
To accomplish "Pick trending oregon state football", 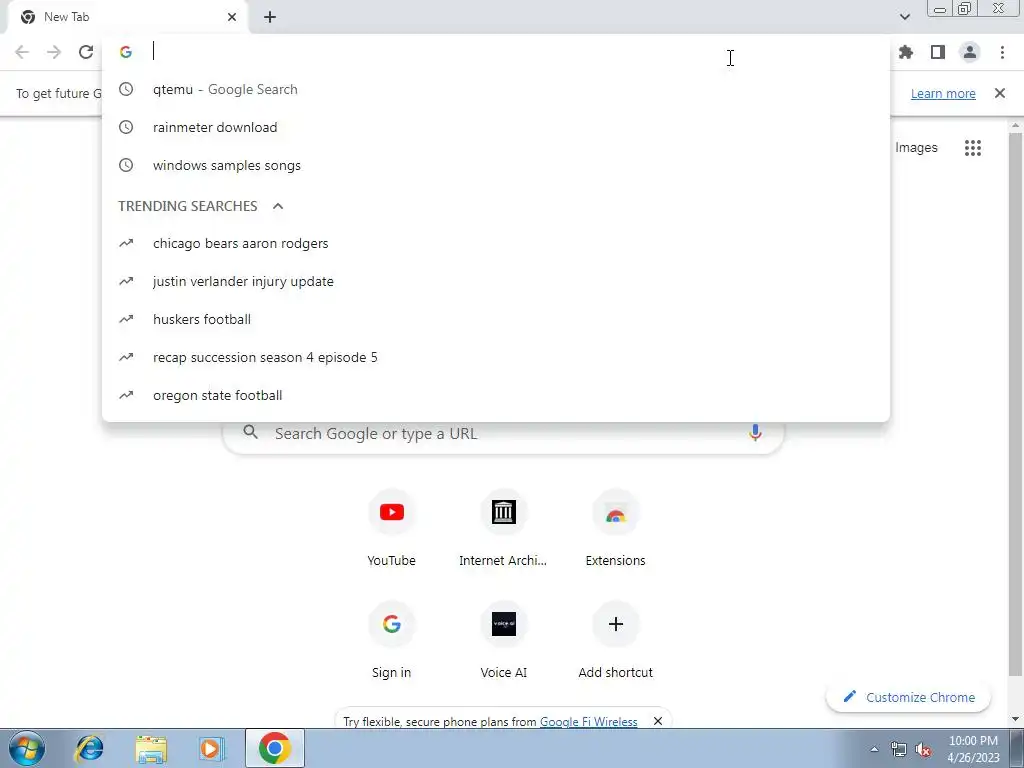I will pos(496,395).
